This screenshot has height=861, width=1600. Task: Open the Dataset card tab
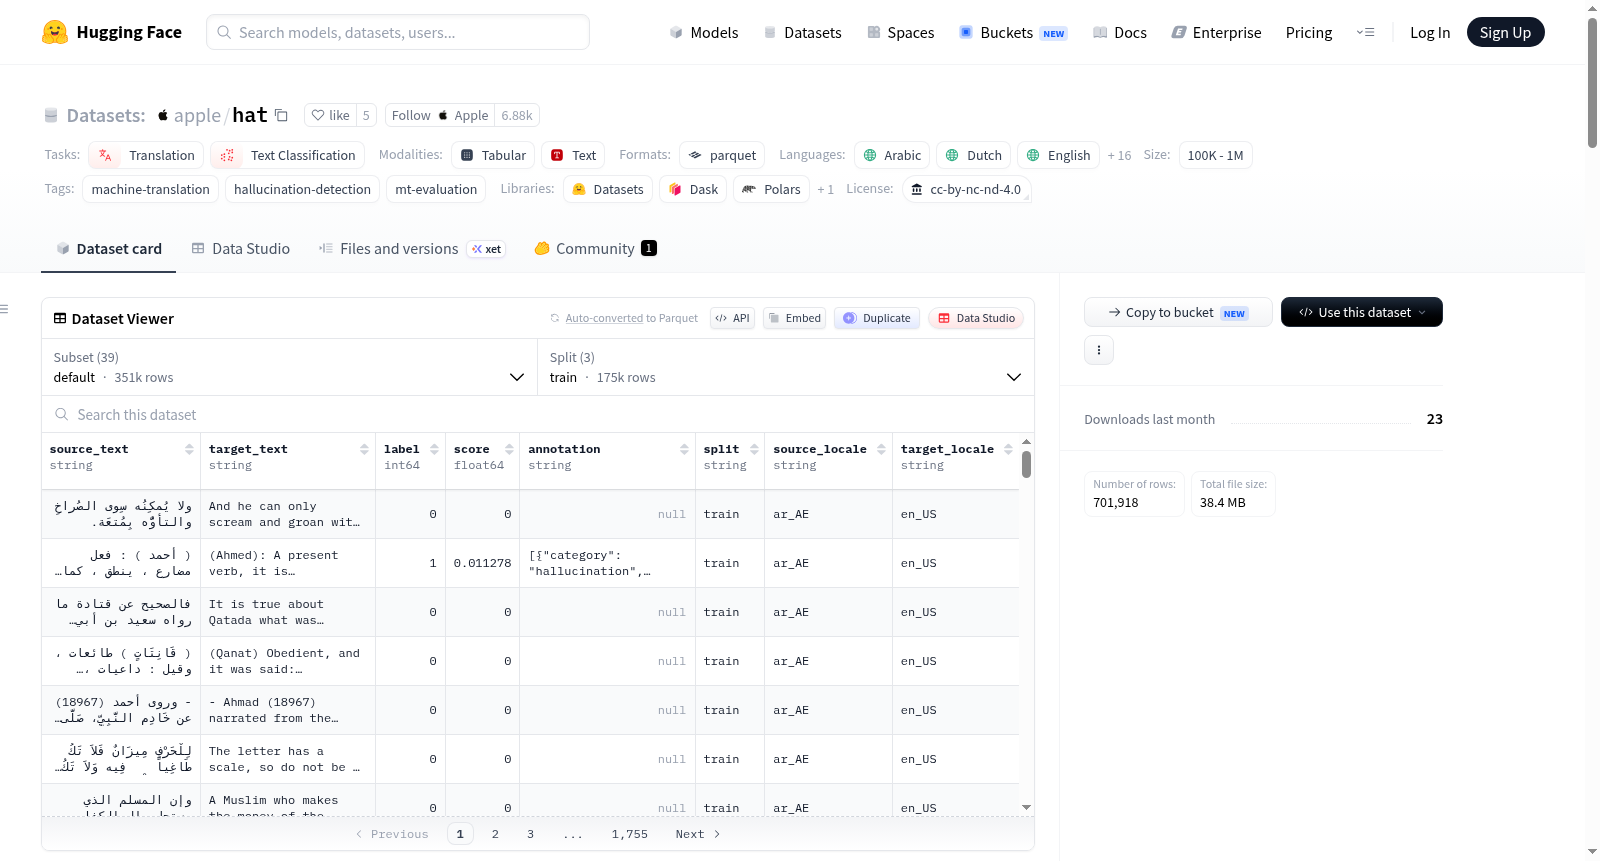click(x=108, y=249)
